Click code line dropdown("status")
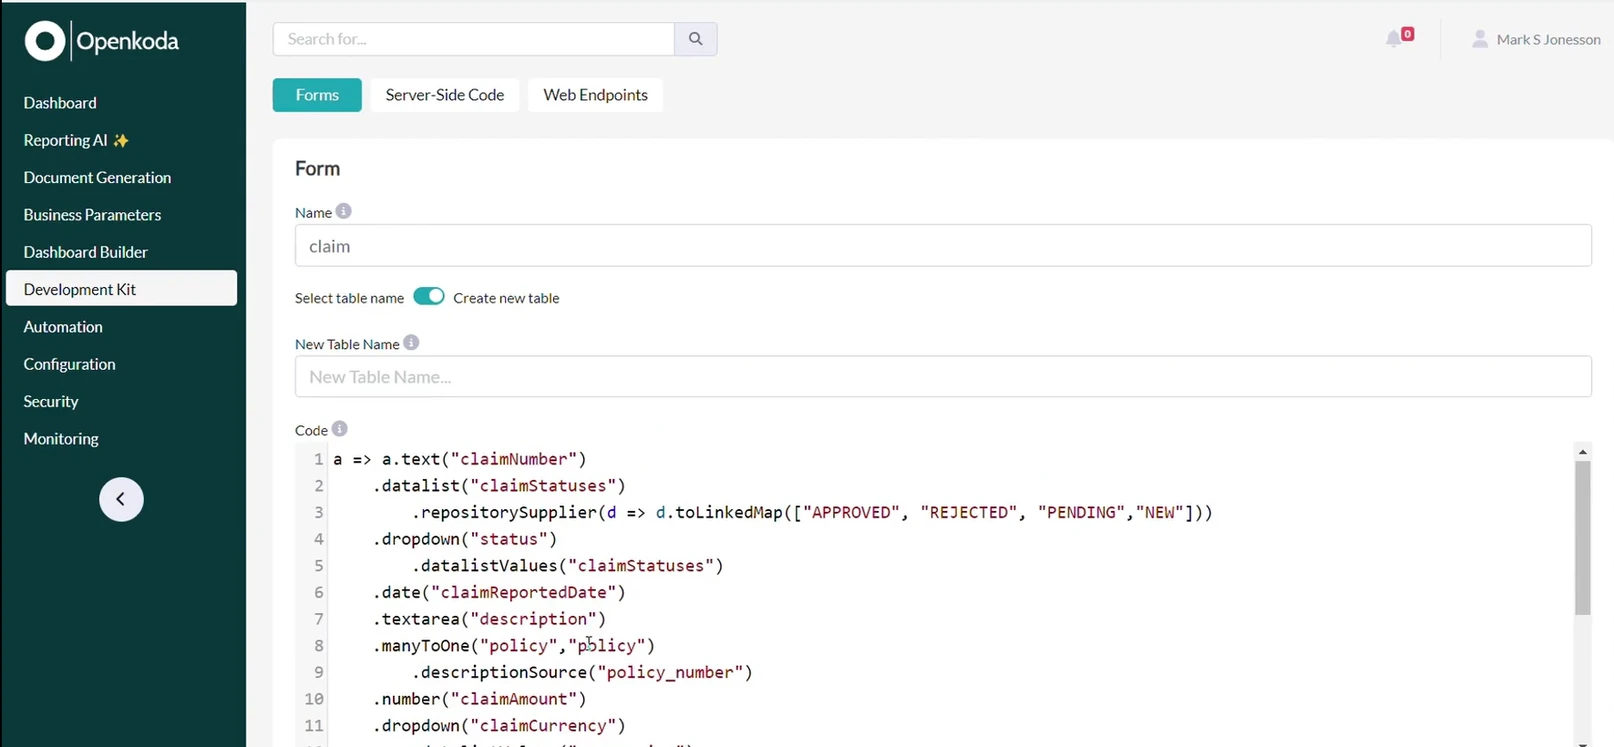This screenshot has height=747, width=1614. [465, 539]
